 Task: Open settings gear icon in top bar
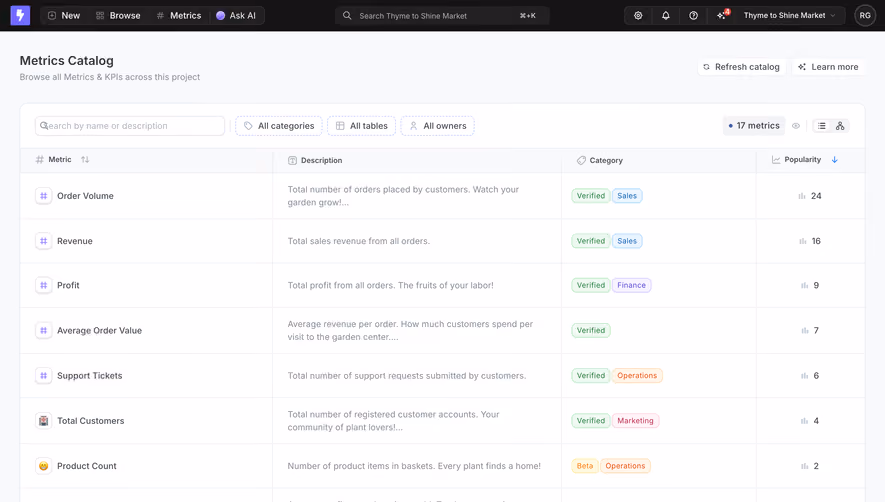coord(638,15)
